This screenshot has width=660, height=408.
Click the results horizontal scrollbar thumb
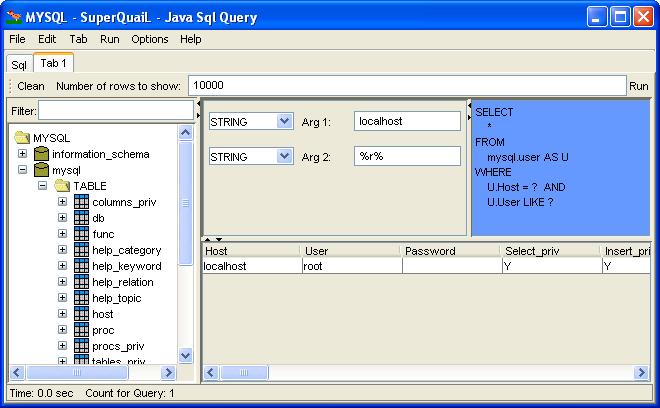click(236, 373)
